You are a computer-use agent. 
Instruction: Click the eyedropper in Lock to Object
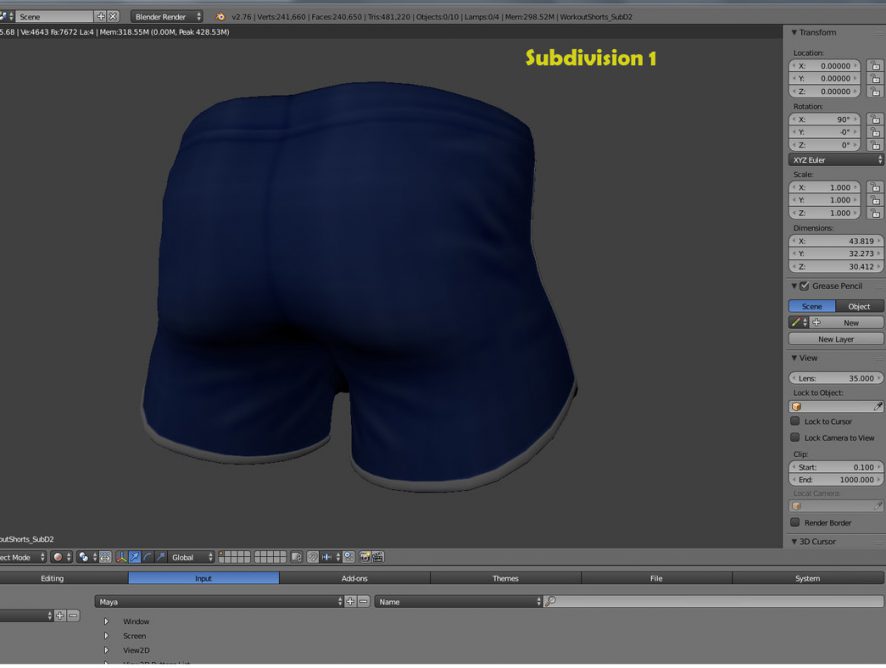point(878,407)
